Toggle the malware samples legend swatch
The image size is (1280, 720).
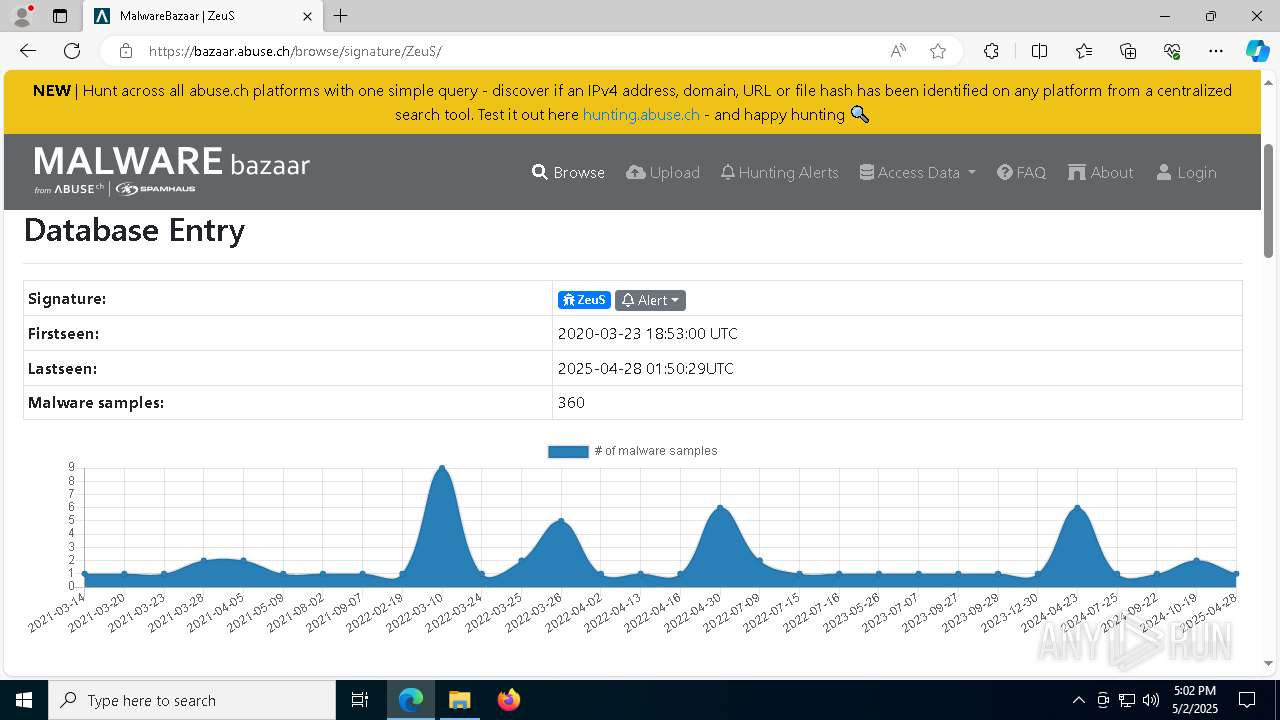pos(568,451)
